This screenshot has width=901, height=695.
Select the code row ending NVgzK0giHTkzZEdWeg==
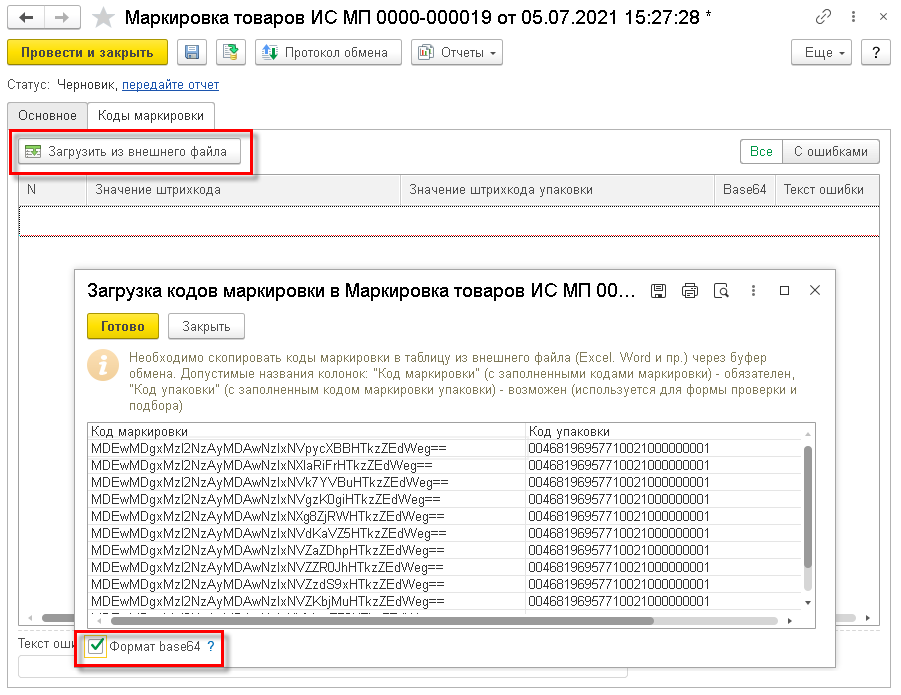point(307,500)
